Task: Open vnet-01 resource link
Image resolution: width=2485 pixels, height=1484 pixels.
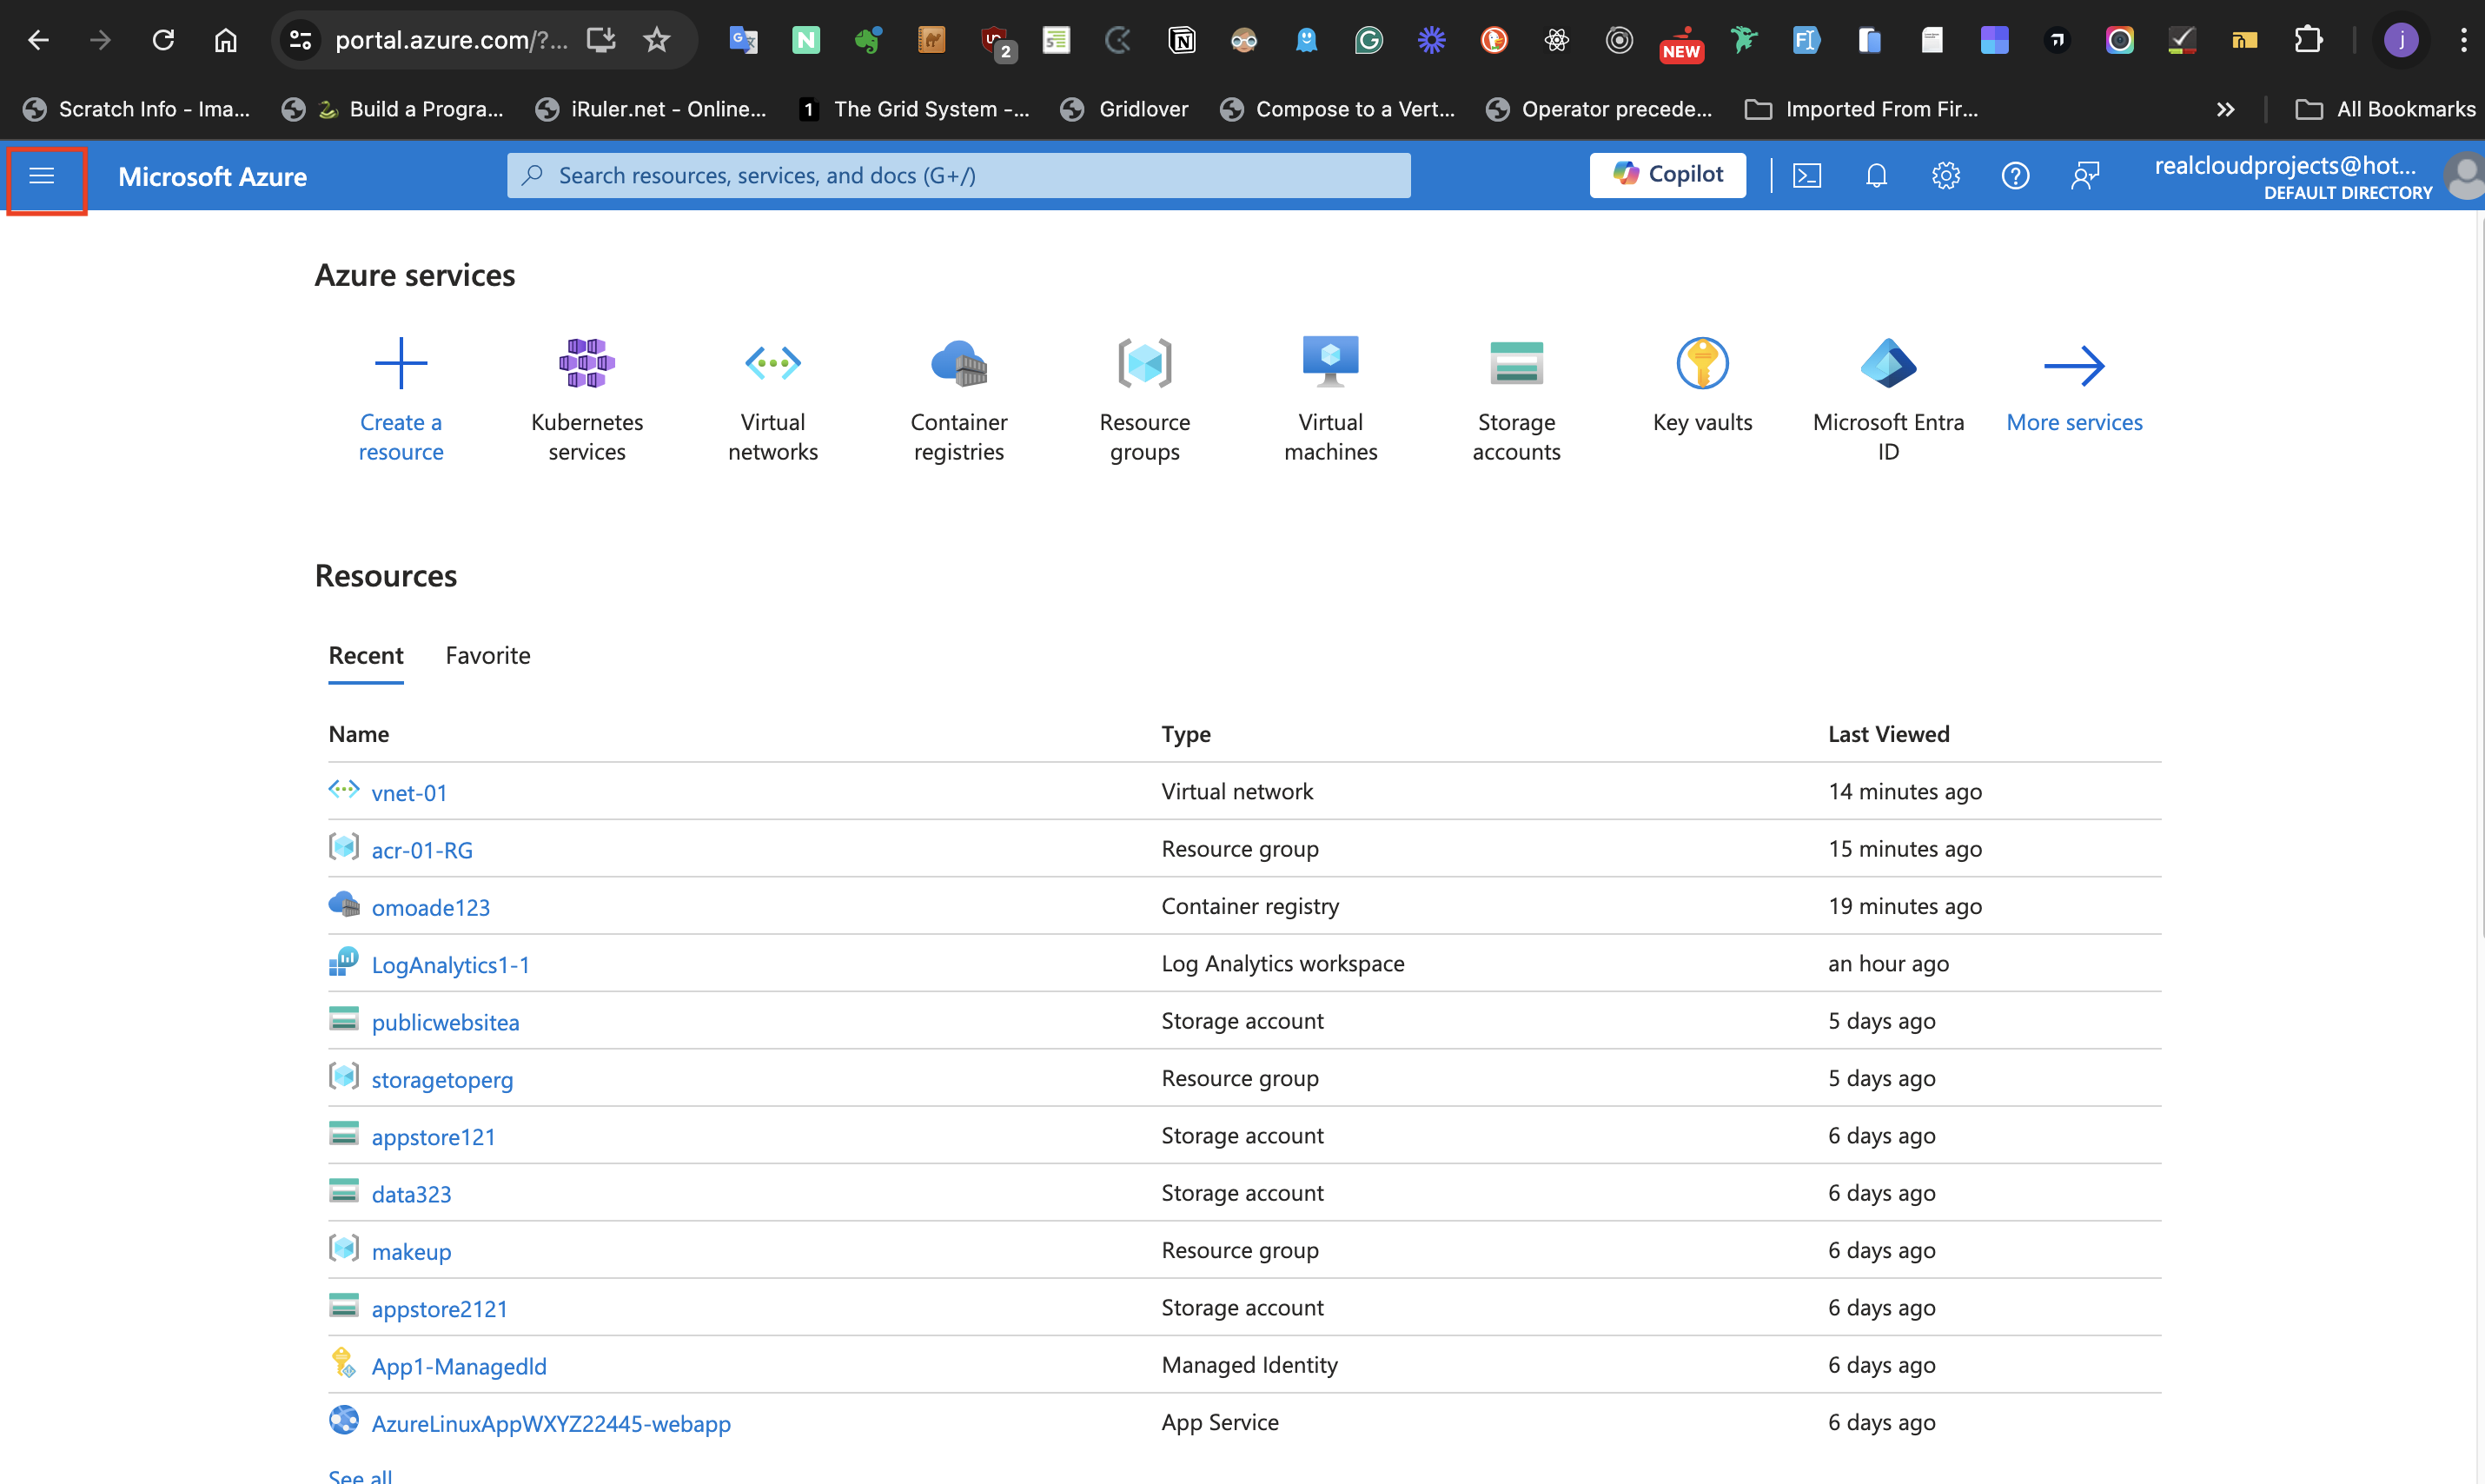Action: 409,793
